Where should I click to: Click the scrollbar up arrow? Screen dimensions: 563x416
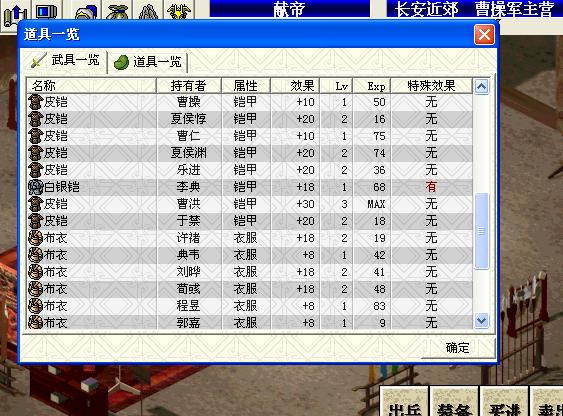tap(481, 87)
